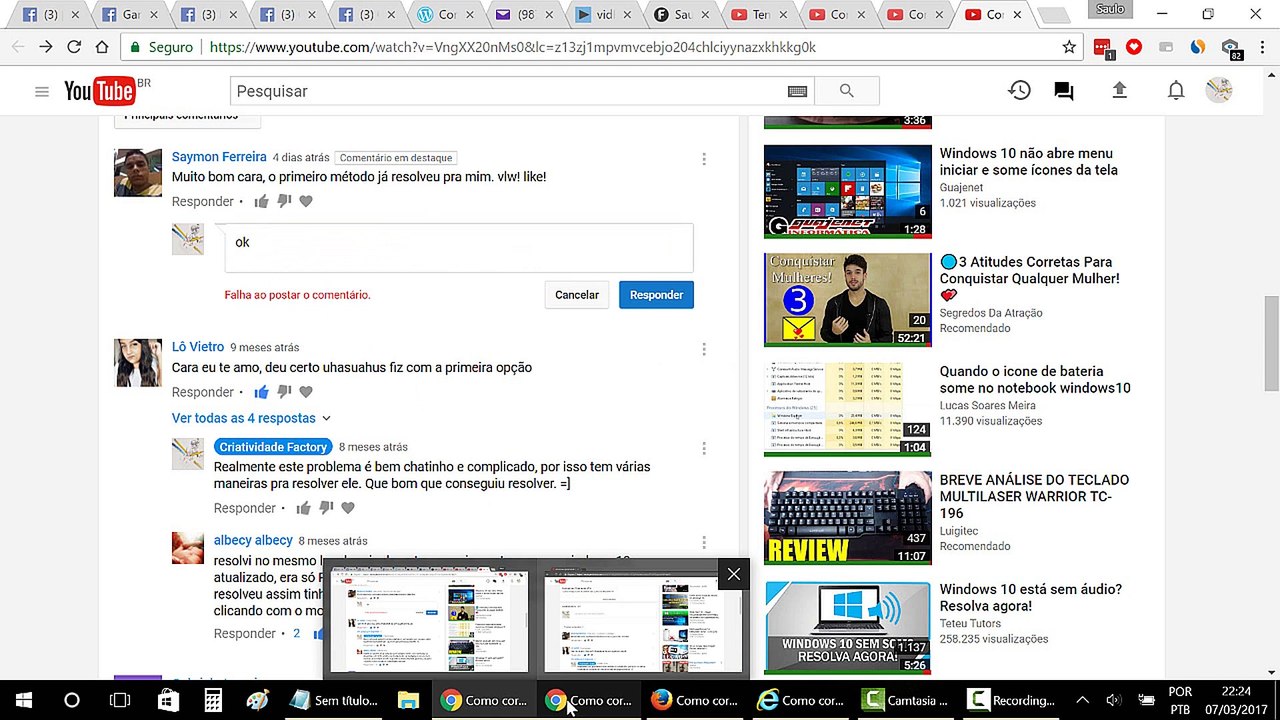The width and height of the screenshot is (1280, 720).
Task: Like Saymon Ferreira's comment
Action: [x=261, y=201]
